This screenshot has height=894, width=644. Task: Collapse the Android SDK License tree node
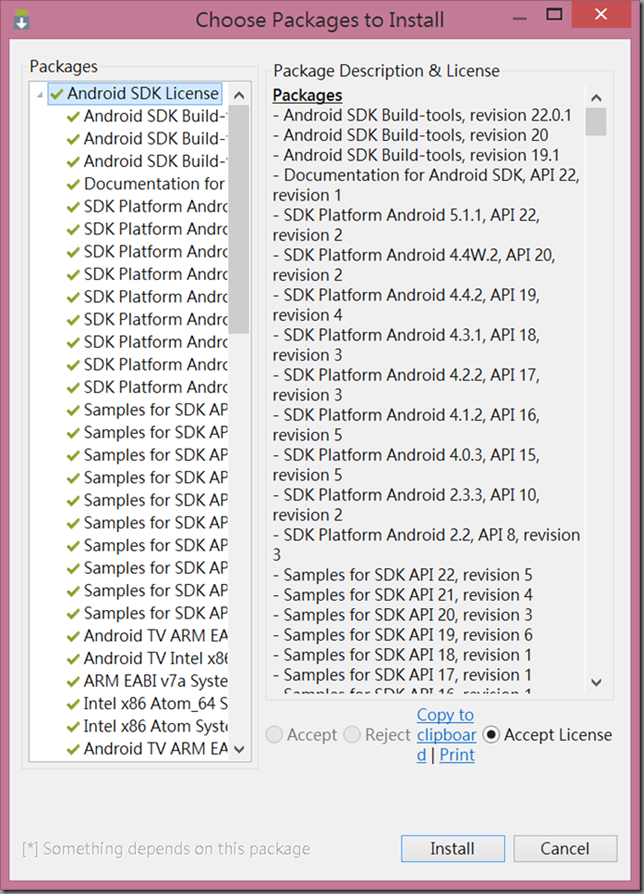pyautogui.click(x=39, y=95)
